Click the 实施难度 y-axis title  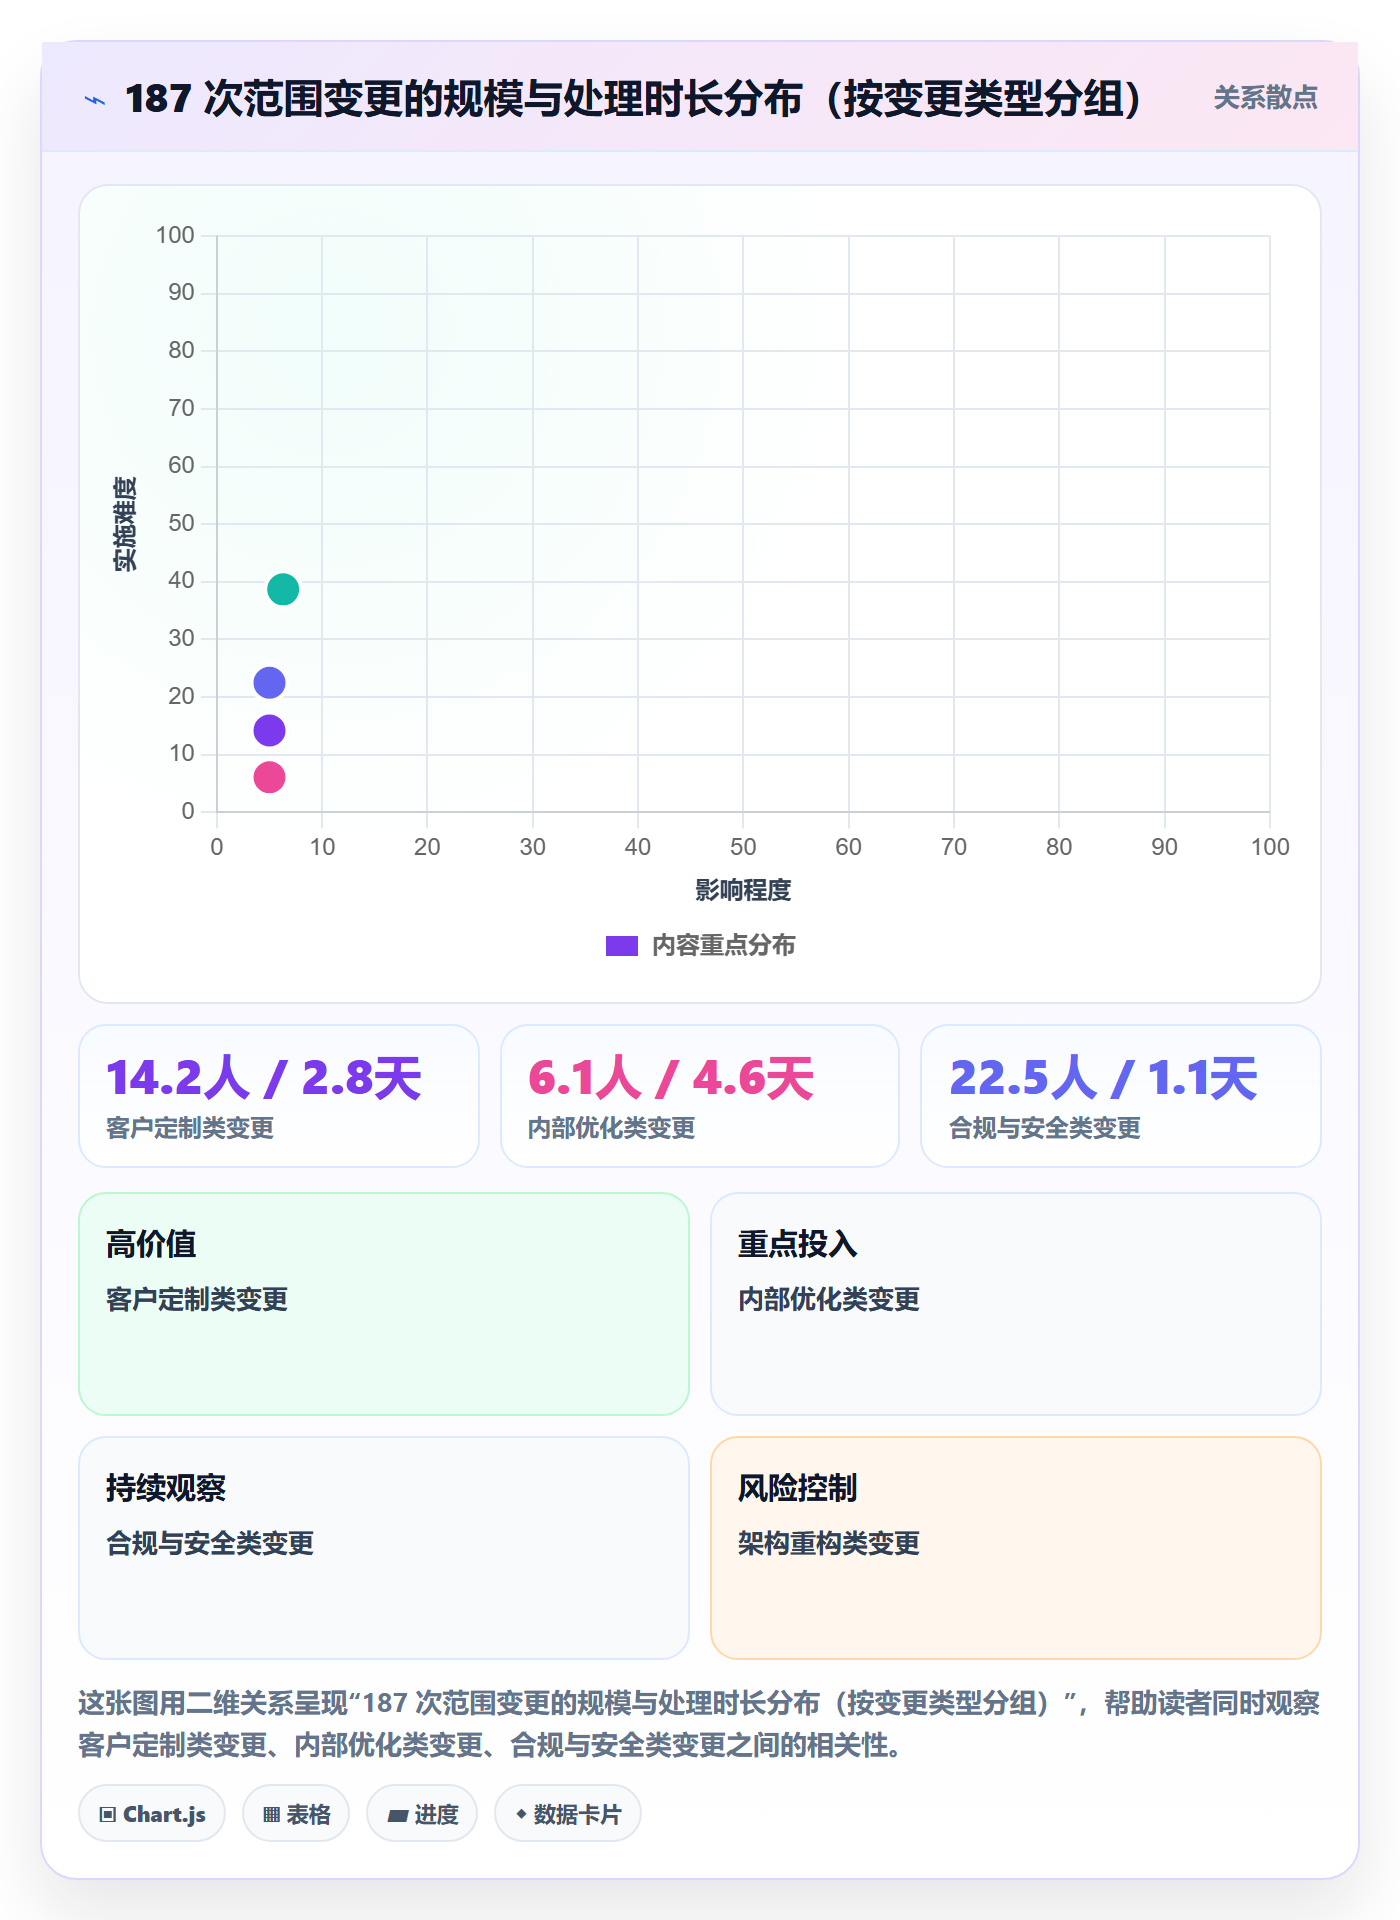pos(125,524)
